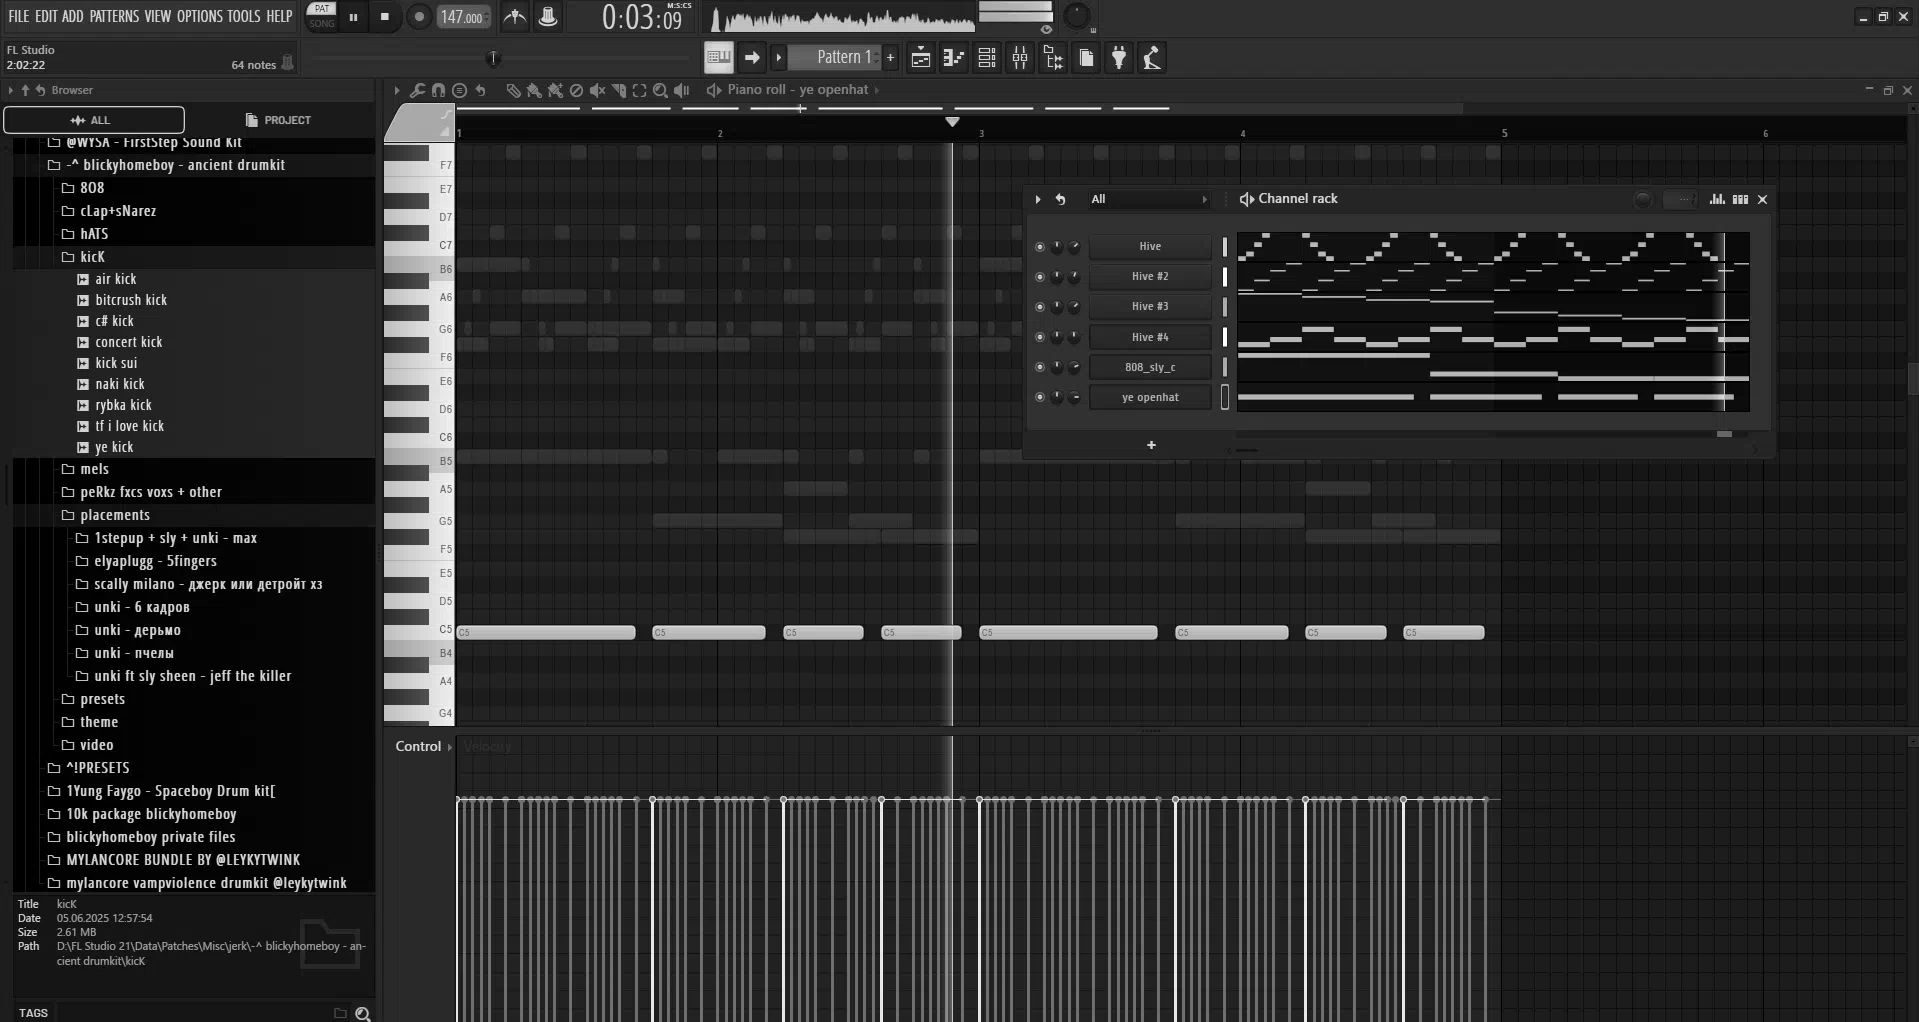Switch to the PROJECT browser tab
This screenshot has height=1022, width=1919.
(x=279, y=120)
